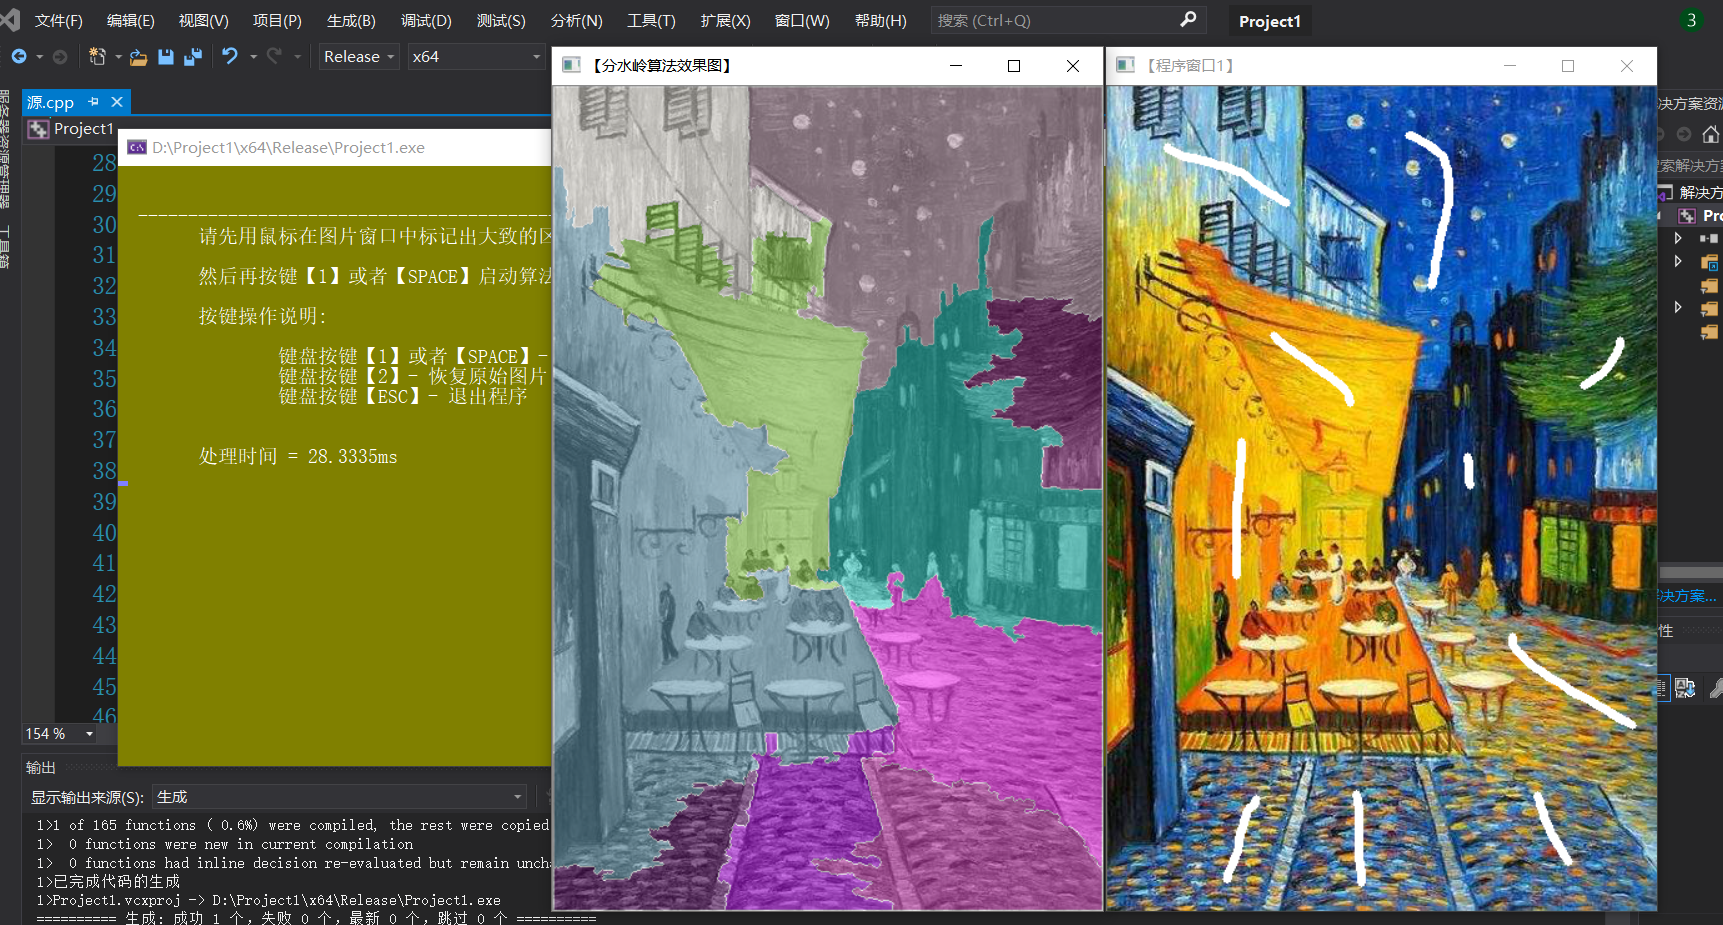Click the Project1 scope icon in navigation bar

[x=38, y=129]
